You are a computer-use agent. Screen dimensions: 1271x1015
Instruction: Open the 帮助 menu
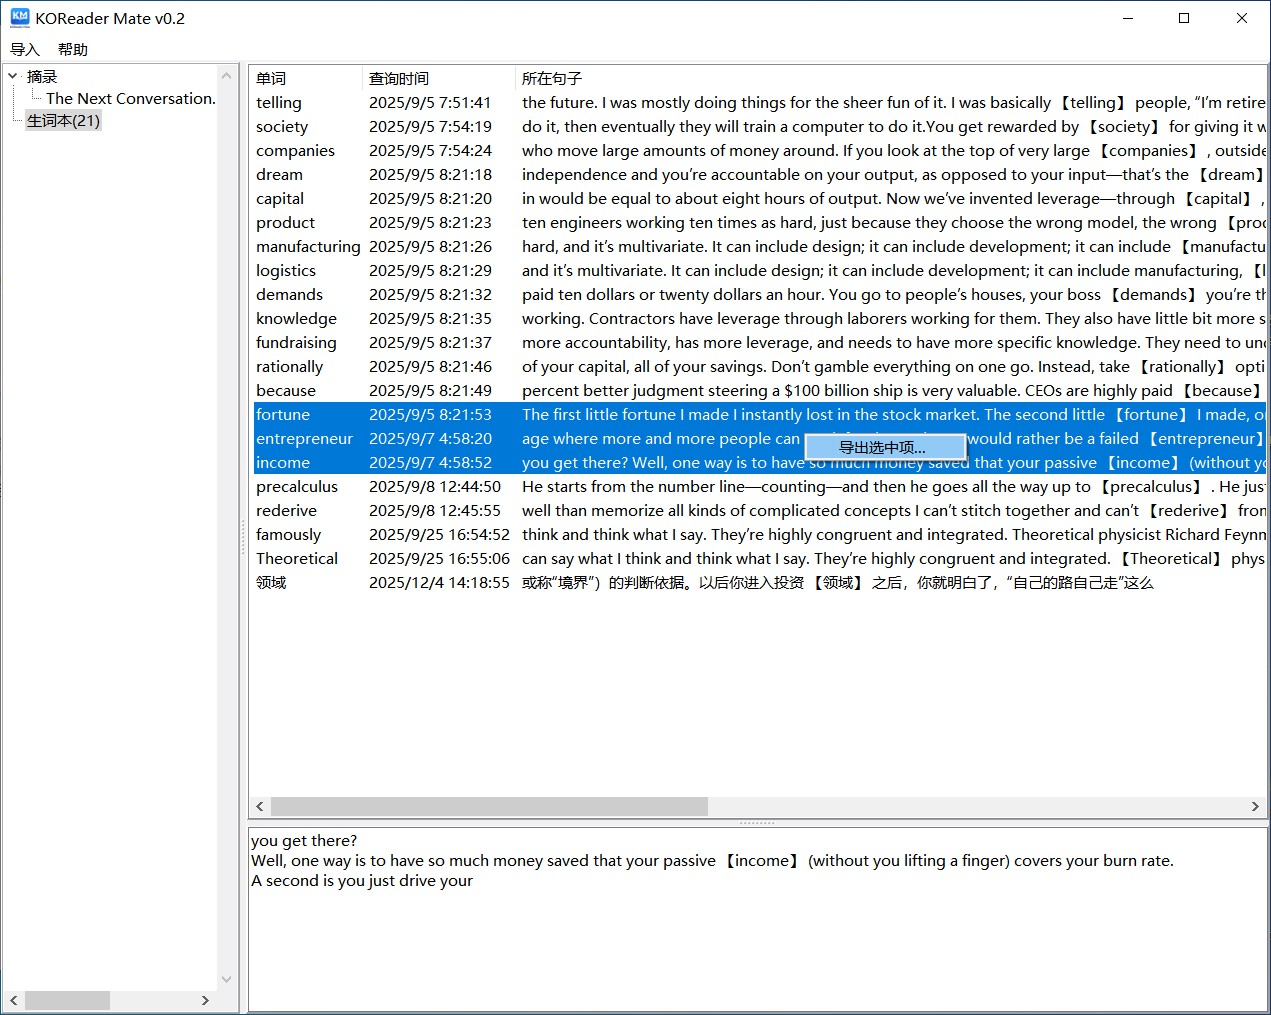pos(72,49)
